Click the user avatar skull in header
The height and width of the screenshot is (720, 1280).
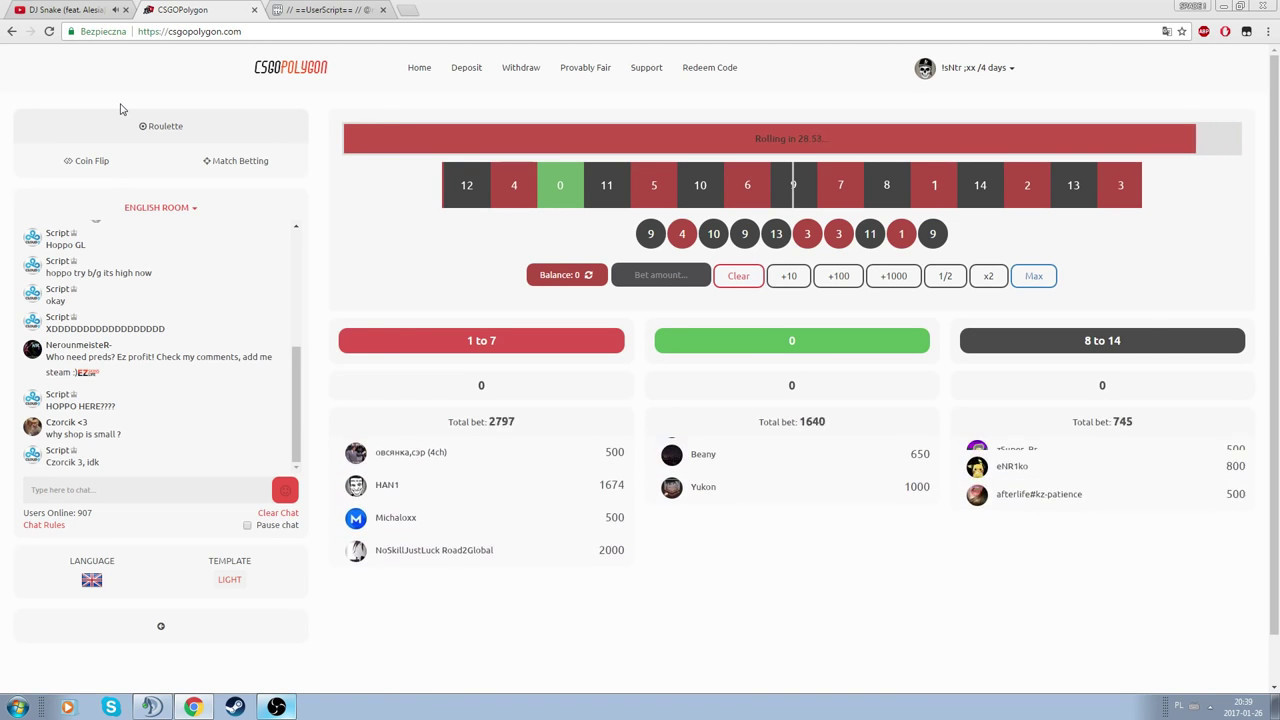coord(925,68)
